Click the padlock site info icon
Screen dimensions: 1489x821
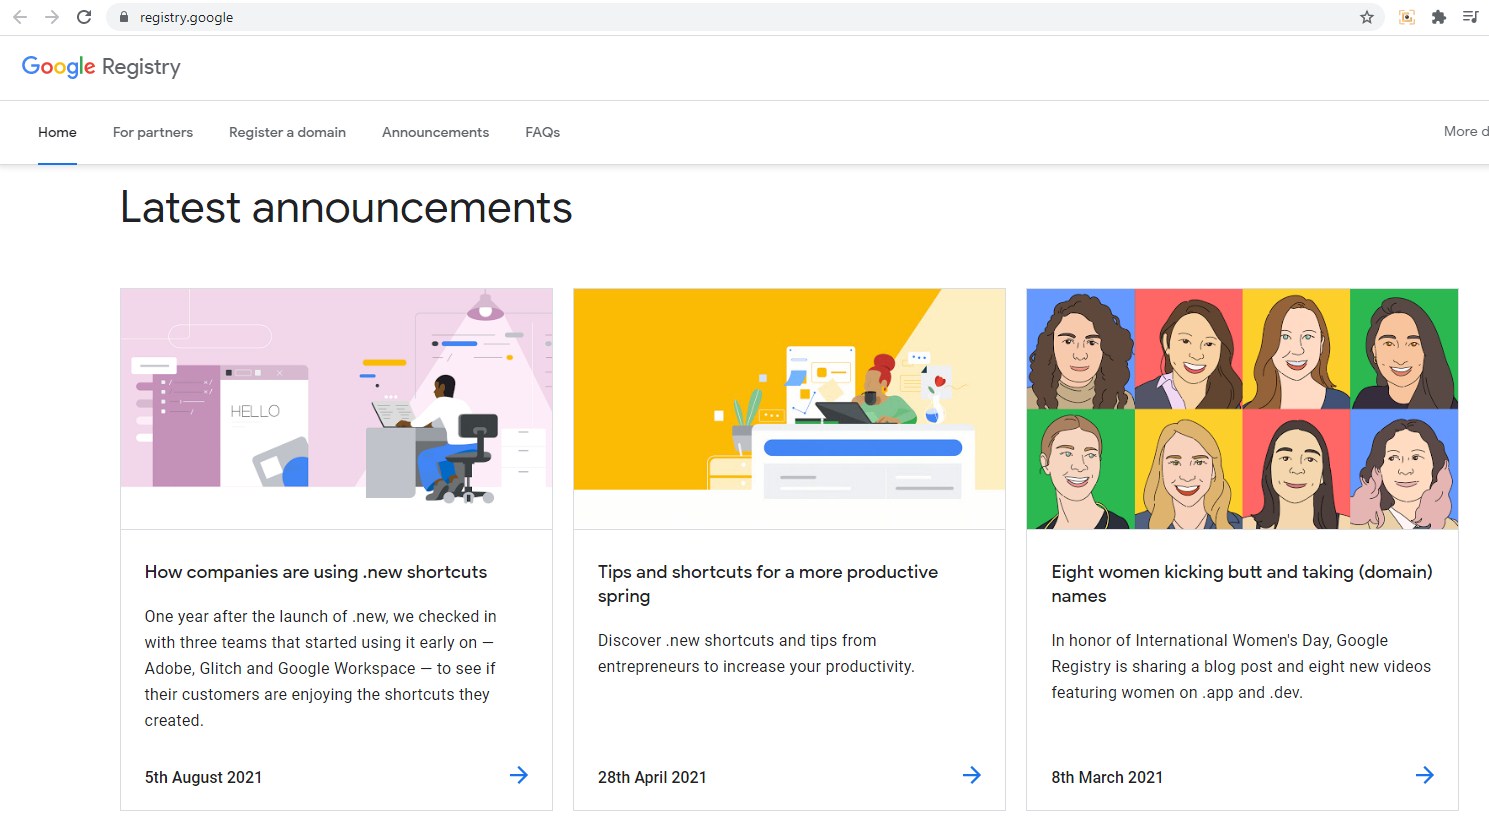tap(124, 17)
